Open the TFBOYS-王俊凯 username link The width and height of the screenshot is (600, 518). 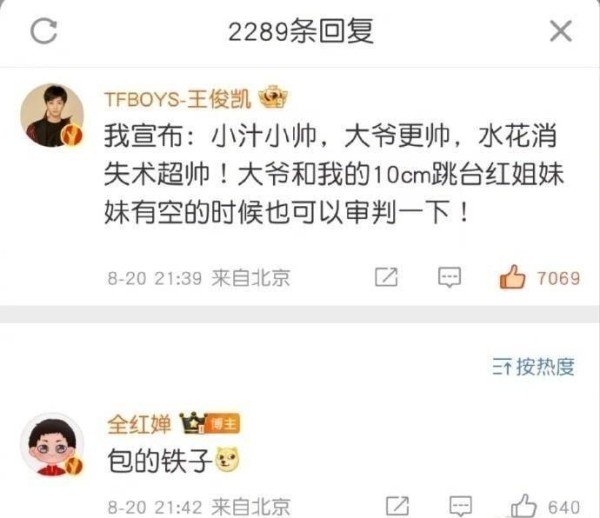tap(178, 99)
